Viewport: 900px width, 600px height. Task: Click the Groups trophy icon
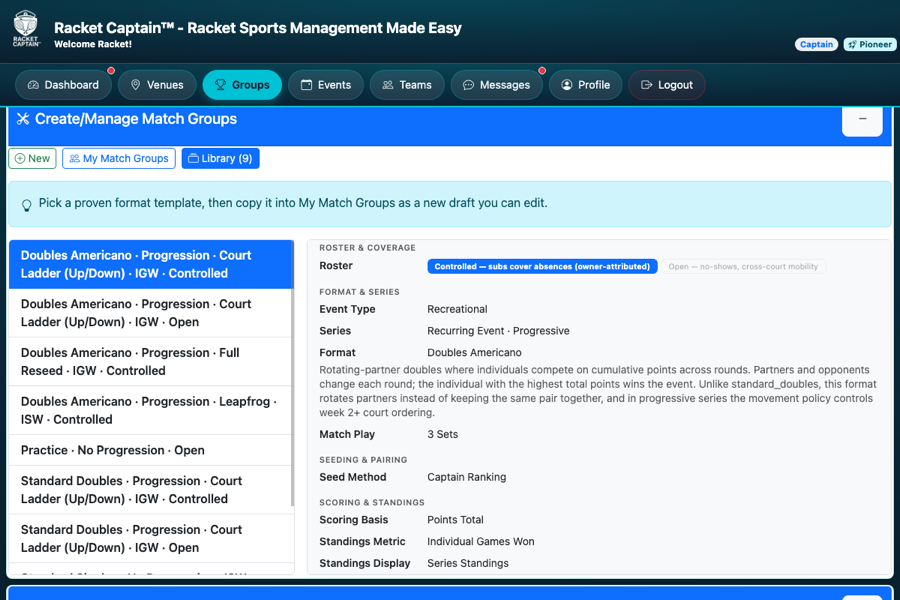click(220, 85)
